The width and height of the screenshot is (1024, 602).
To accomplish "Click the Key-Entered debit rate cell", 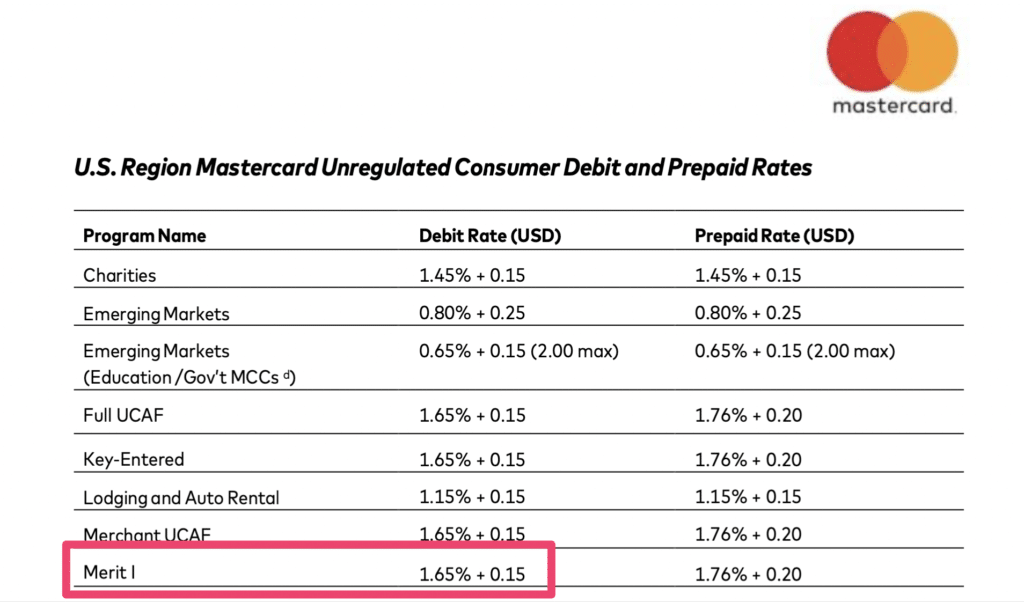I will pyautogui.click(x=472, y=460).
